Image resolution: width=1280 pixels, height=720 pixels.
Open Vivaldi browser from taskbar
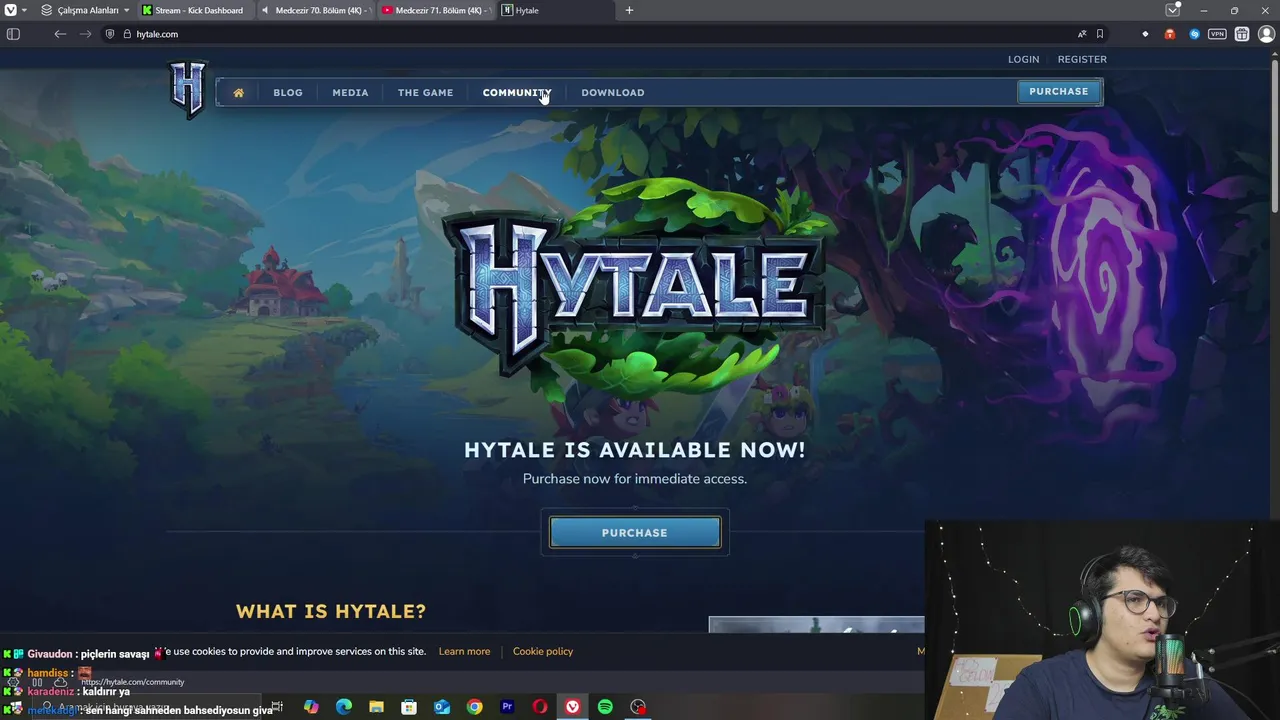[572, 707]
